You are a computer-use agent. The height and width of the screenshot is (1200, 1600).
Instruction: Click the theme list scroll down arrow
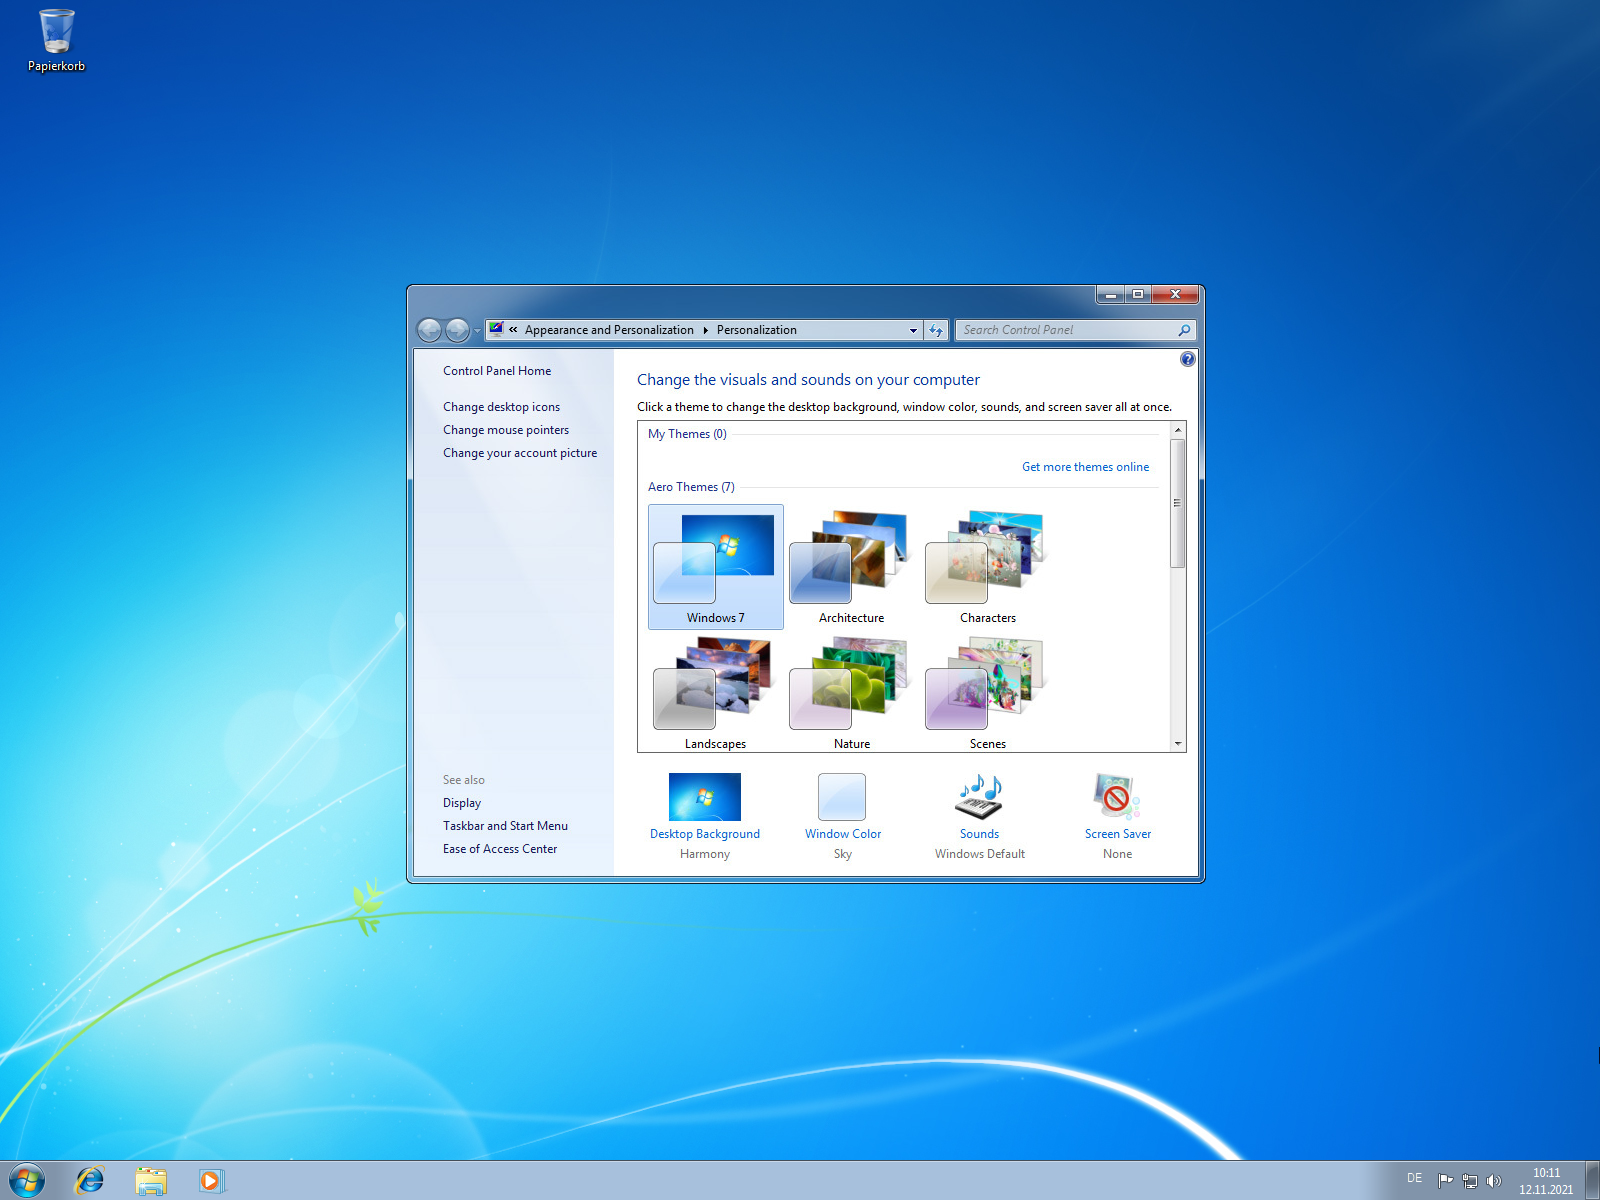1178,744
